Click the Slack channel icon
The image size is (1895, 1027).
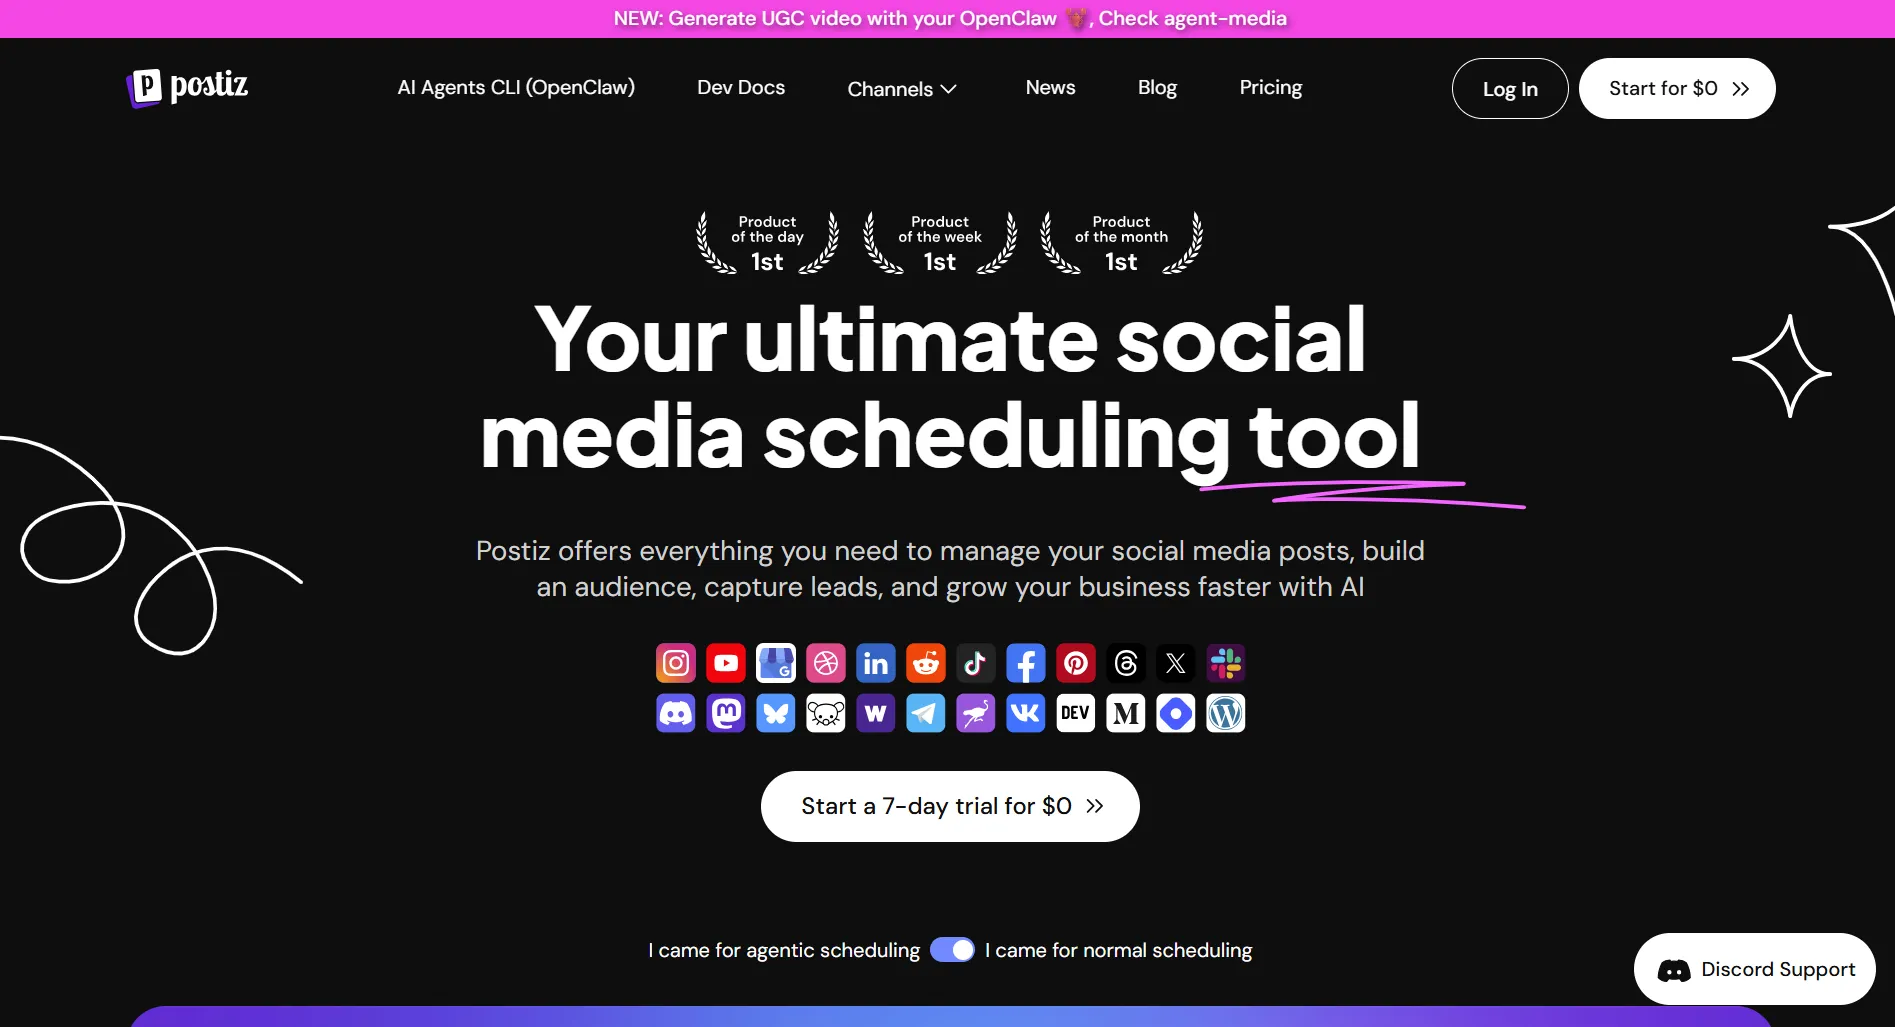tap(1226, 663)
